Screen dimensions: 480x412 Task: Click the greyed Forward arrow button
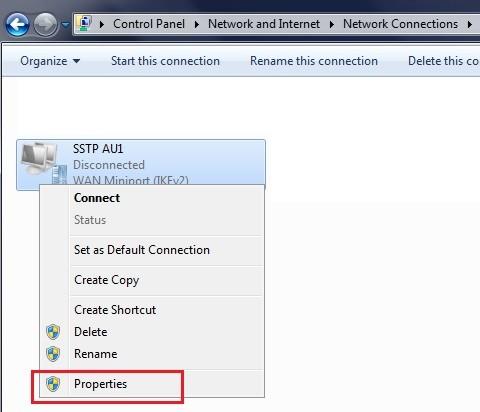click(45, 24)
